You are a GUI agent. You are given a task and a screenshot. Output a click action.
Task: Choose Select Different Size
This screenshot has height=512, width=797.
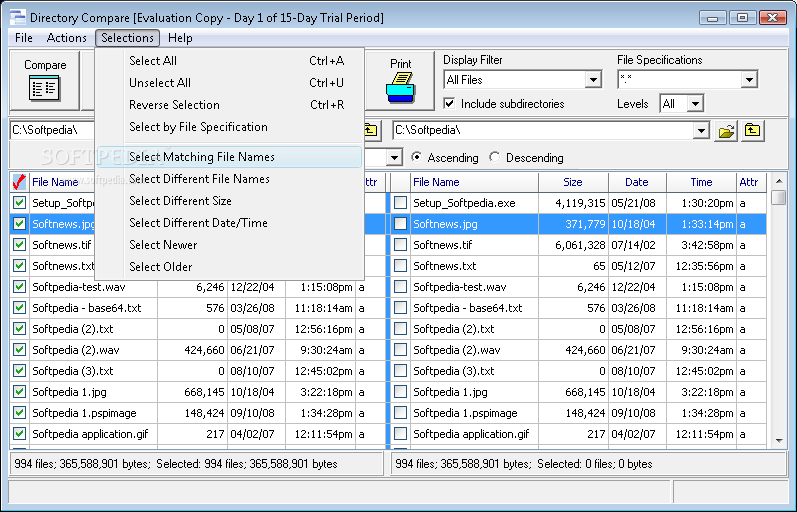(x=230, y=201)
